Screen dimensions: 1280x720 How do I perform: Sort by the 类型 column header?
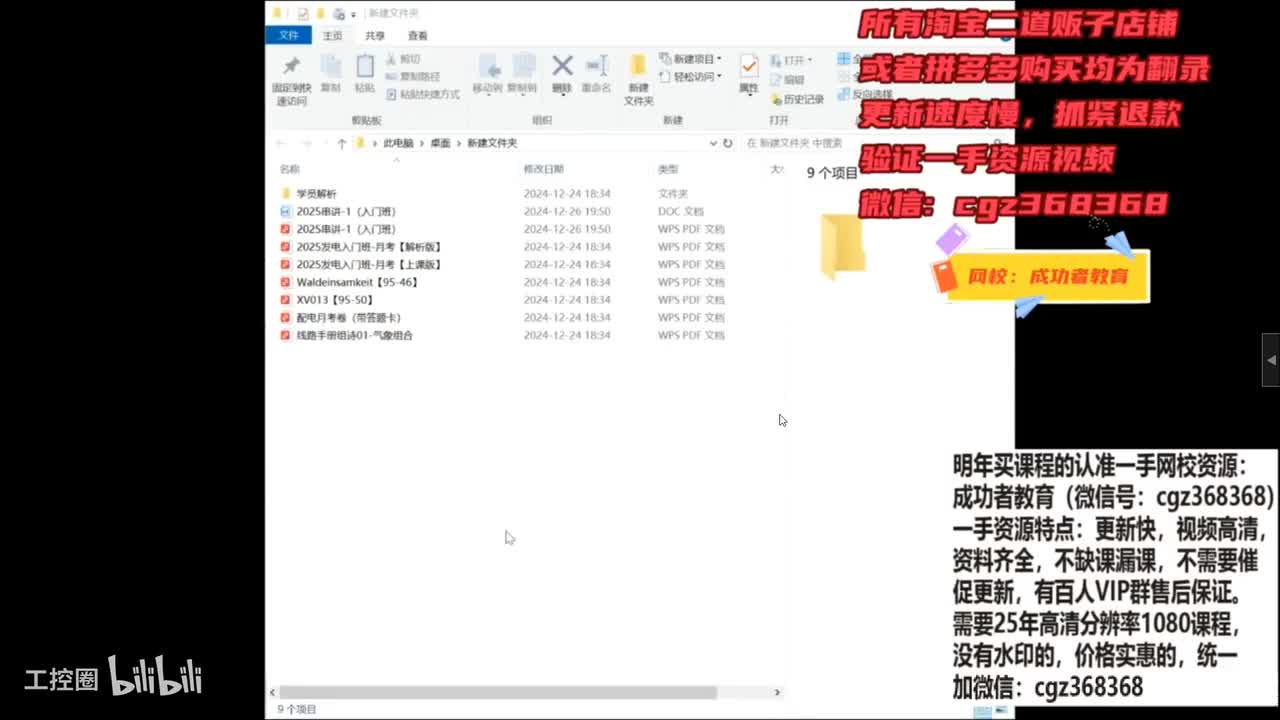click(x=668, y=169)
